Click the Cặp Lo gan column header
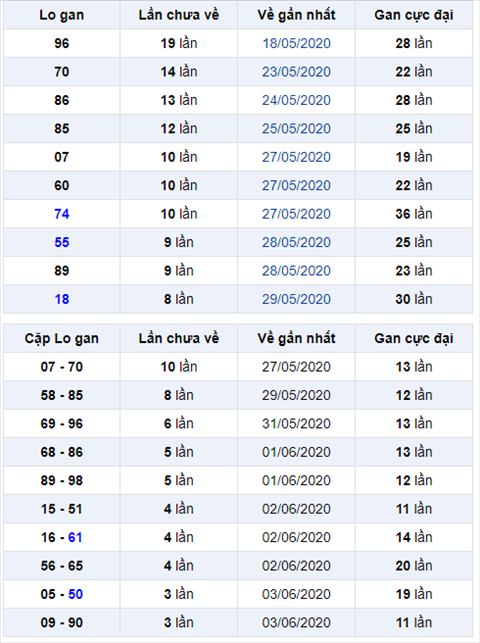The width and height of the screenshot is (480, 643). [62, 339]
